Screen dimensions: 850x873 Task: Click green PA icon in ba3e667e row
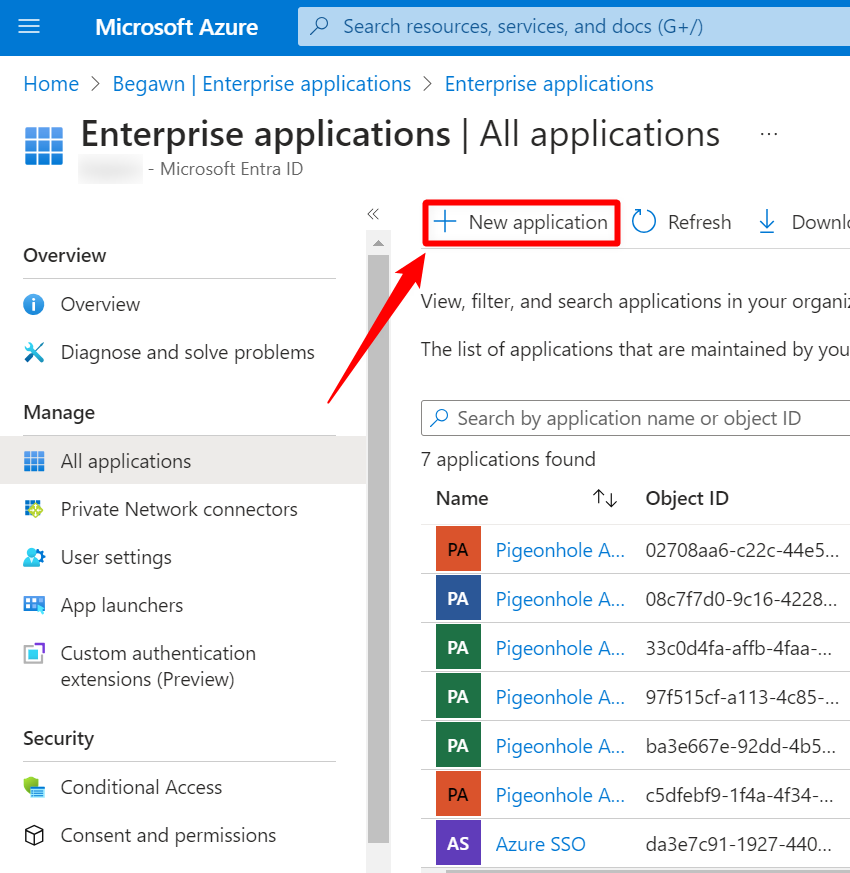458,745
